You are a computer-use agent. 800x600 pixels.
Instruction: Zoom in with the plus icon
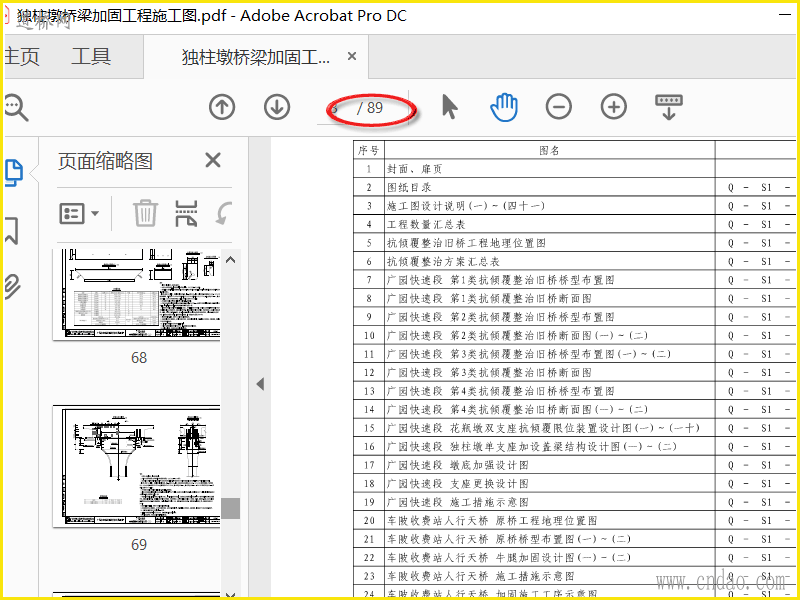[x=613, y=107]
